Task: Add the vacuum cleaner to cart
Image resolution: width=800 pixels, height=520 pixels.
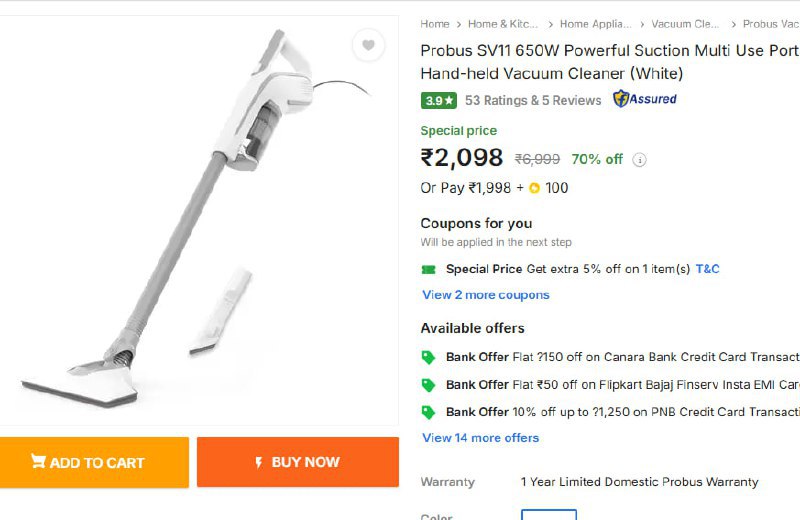Action: coord(94,462)
